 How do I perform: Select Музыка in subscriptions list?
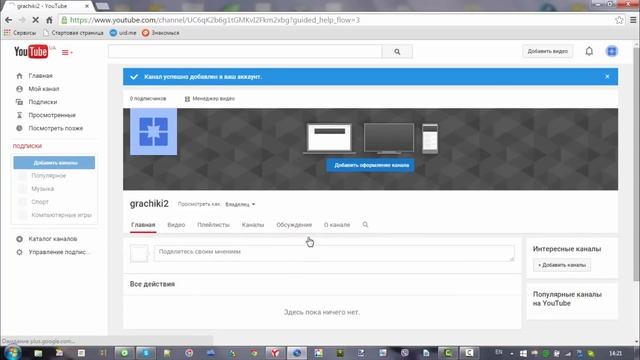click(x=42, y=189)
